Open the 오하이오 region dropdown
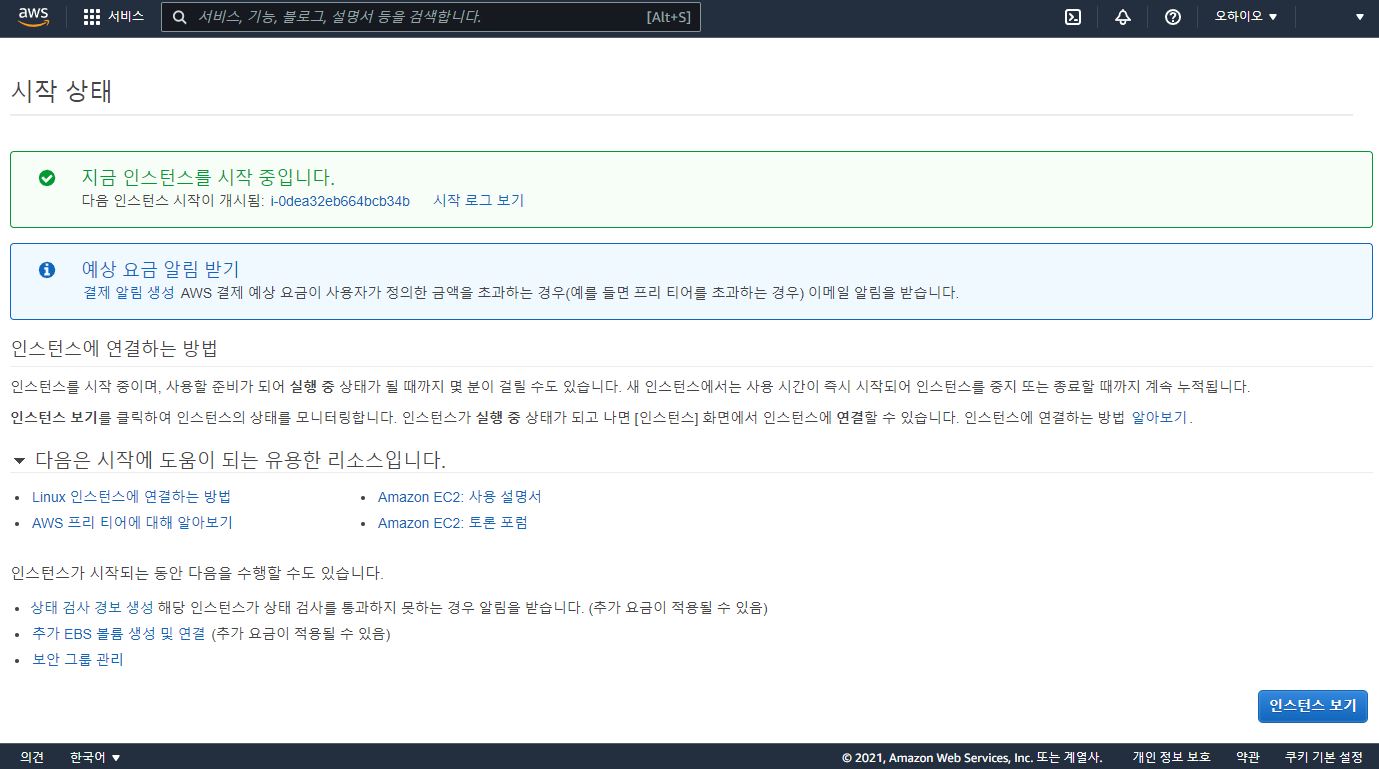The width and height of the screenshot is (1379, 769). point(1246,17)
